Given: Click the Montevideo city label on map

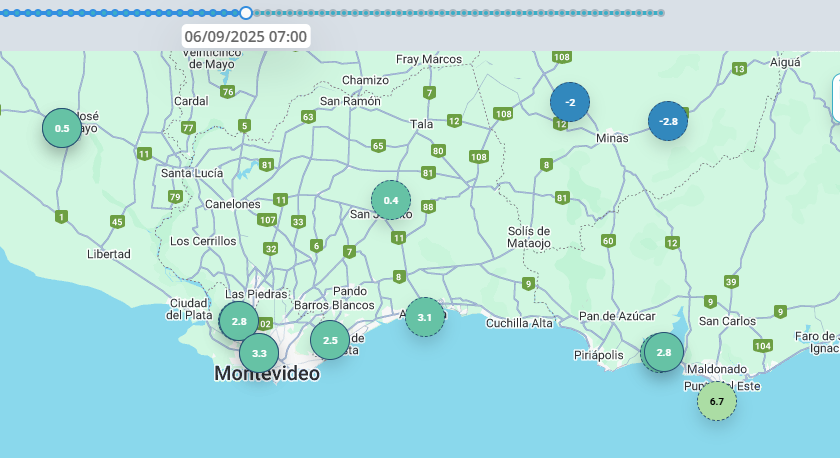Looking at the screenshot, I should (x=267, y=374).
